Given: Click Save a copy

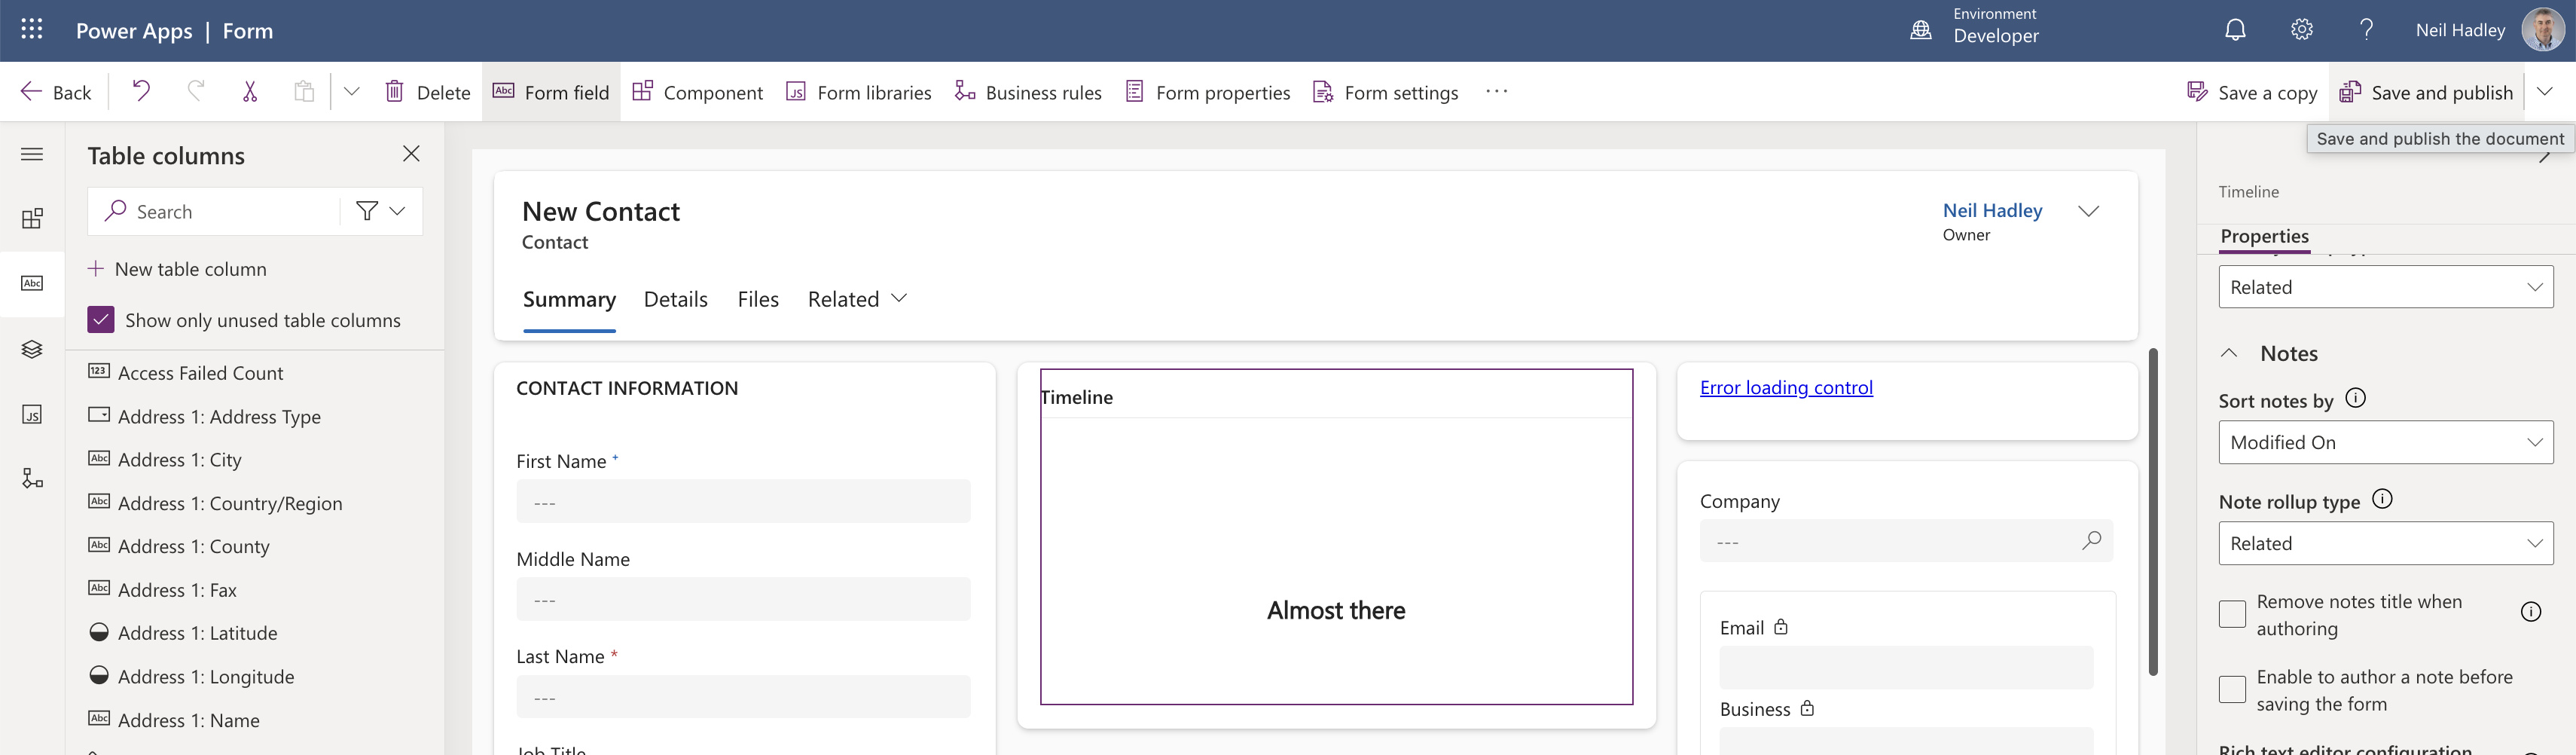Looking at the screenshot, I should click(2252, 92).
